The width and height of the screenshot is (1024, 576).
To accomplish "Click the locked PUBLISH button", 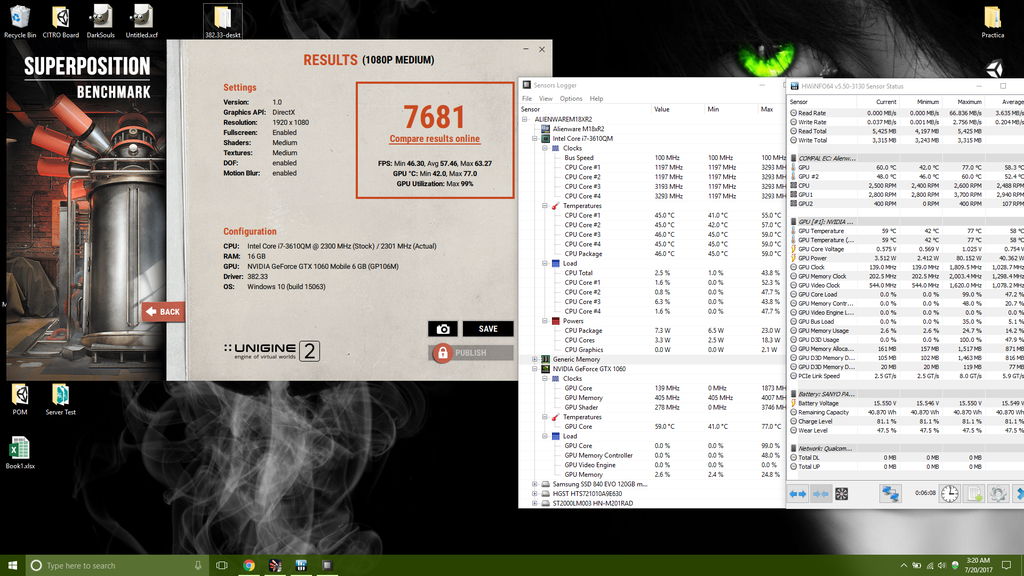I will pos(471,353).
